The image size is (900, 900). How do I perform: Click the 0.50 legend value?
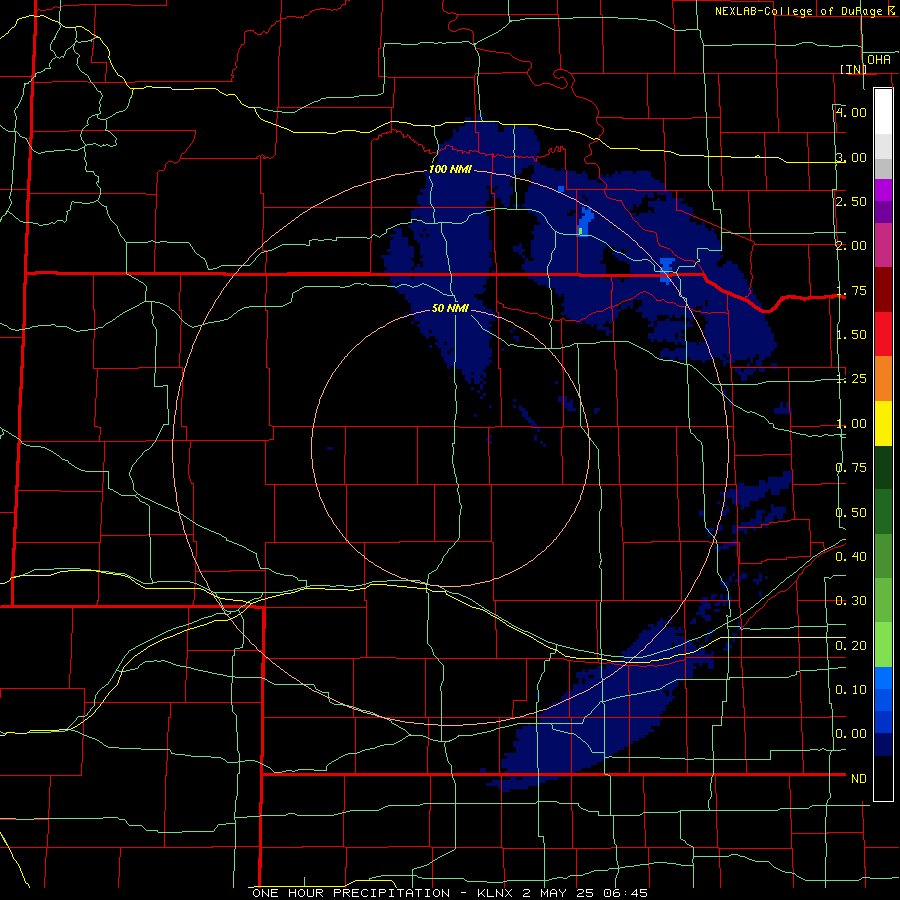tap(851, 513)
